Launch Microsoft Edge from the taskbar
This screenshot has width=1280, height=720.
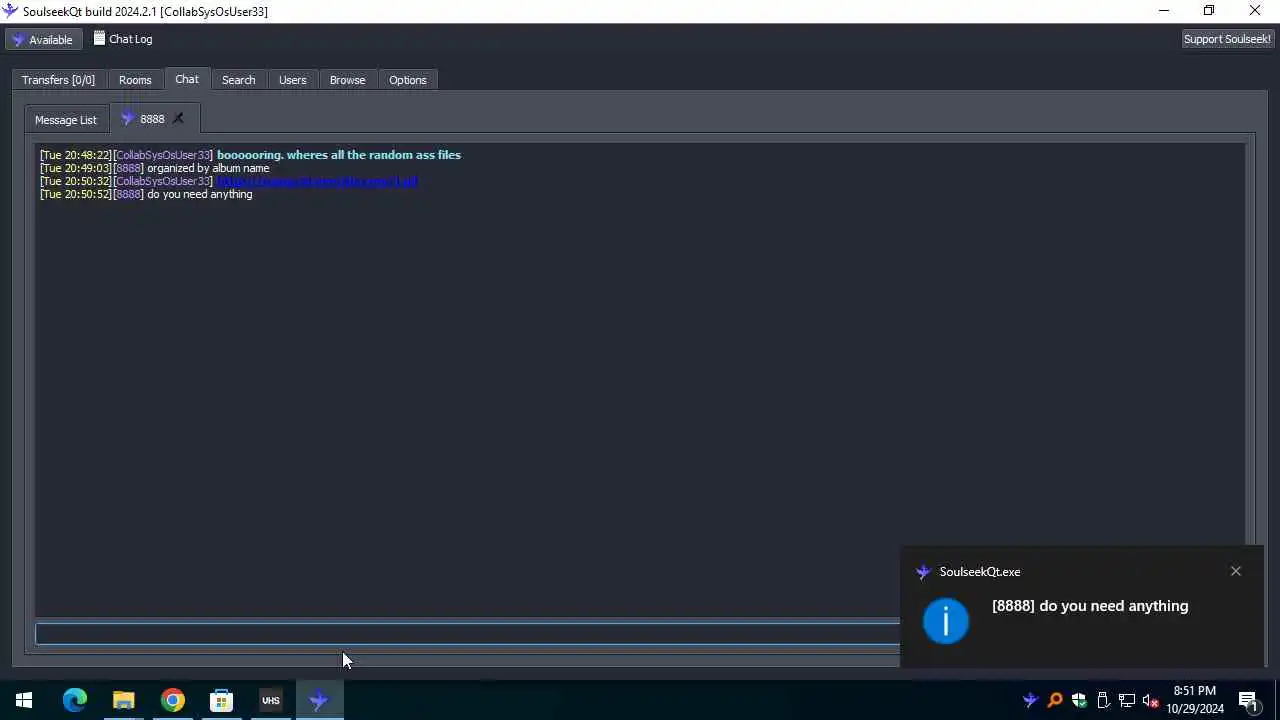75,700
